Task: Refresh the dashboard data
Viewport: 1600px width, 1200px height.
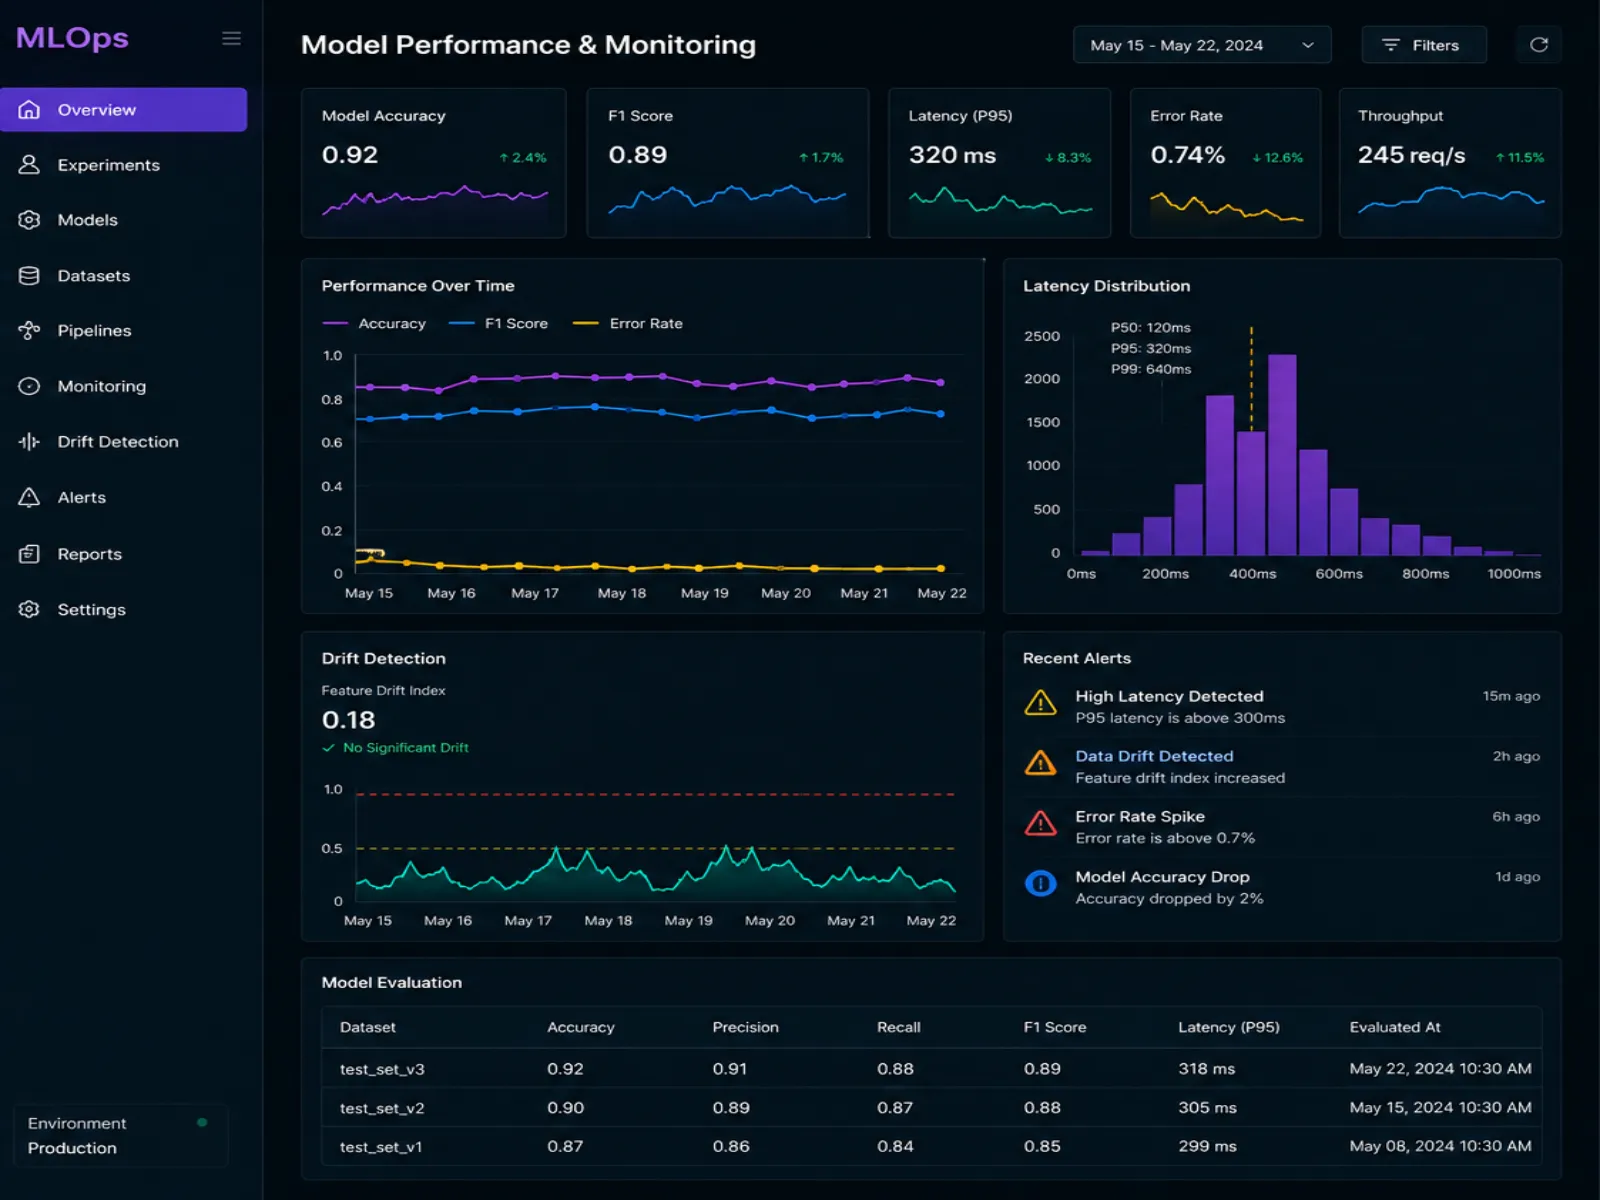Action: click(1539, 45)
